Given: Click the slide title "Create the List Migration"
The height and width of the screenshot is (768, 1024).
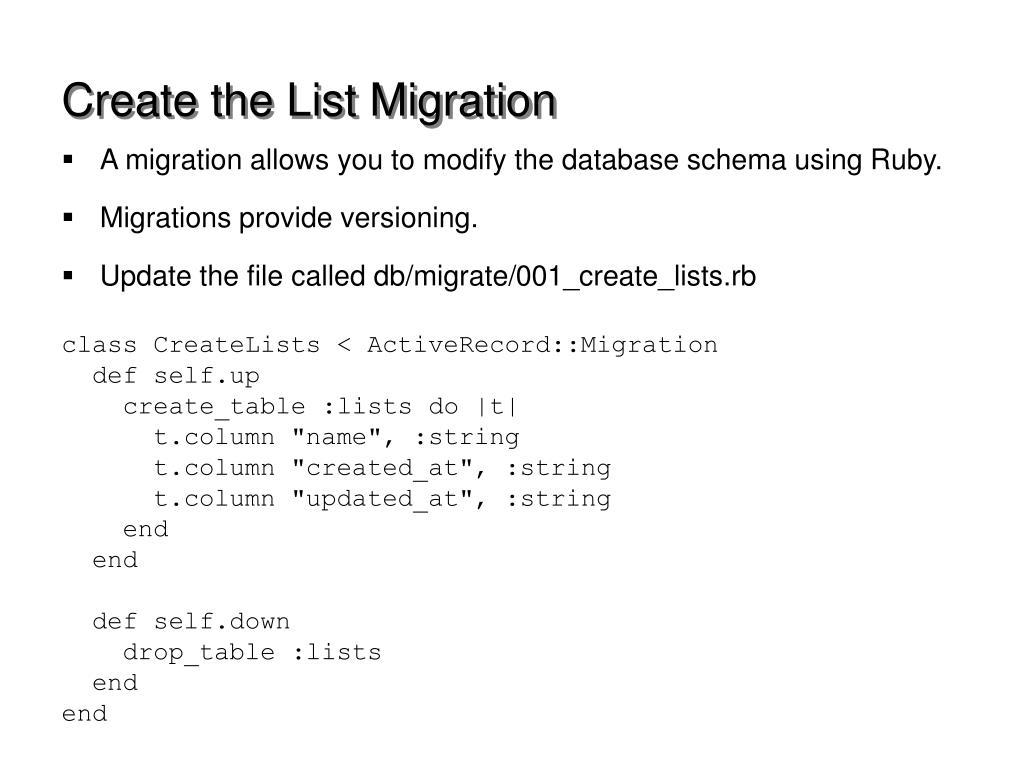Looking at the screenshot, I should click(x=308, y=101).
